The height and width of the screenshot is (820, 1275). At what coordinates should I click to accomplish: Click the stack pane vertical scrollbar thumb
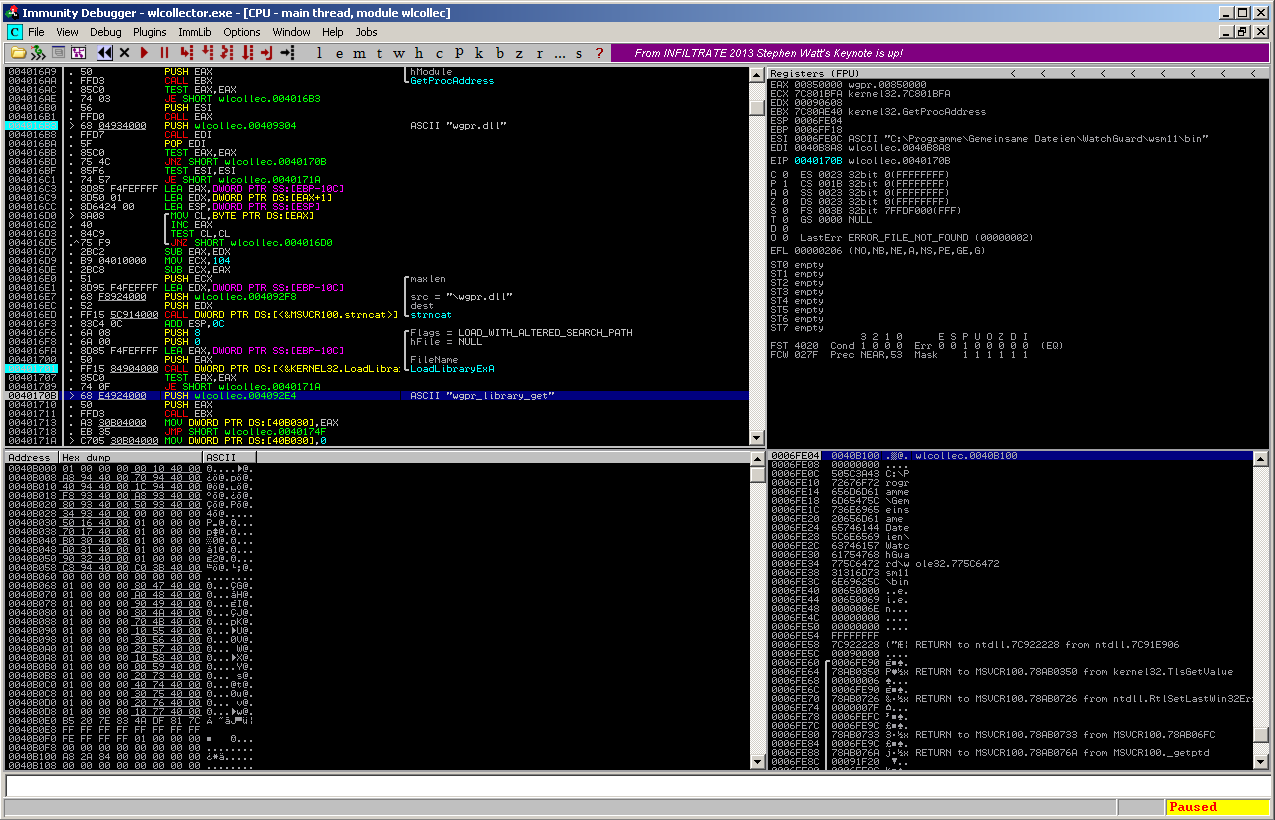1261,735
